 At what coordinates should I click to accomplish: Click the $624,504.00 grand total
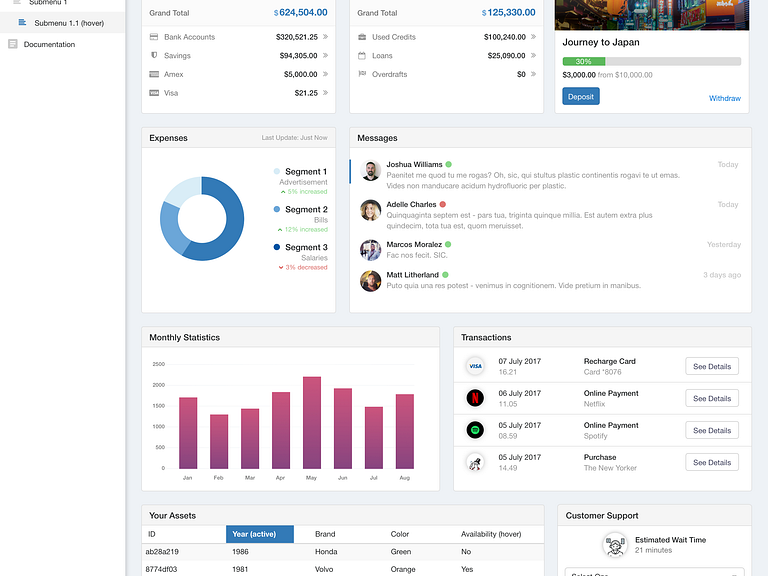tap(300, 12)
